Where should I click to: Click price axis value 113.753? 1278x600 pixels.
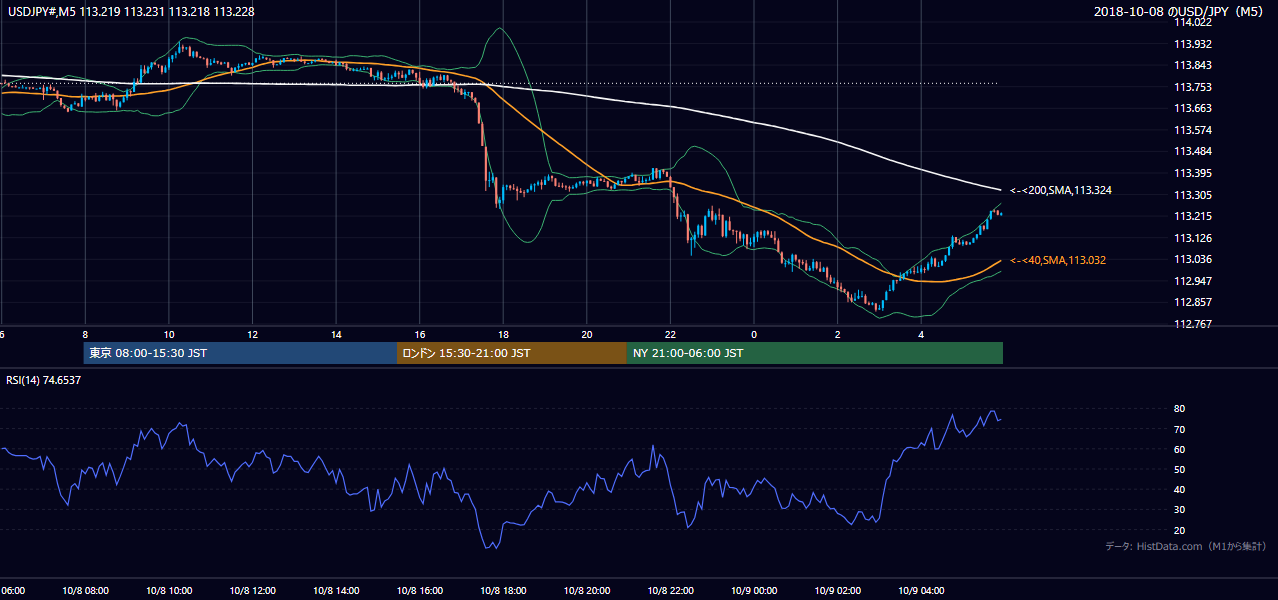coord(1193,87)
